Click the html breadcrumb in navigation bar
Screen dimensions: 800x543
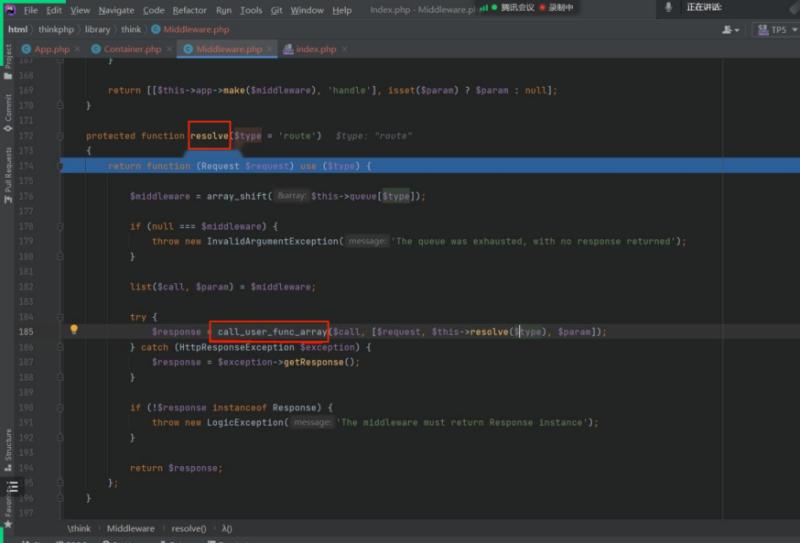18,30
